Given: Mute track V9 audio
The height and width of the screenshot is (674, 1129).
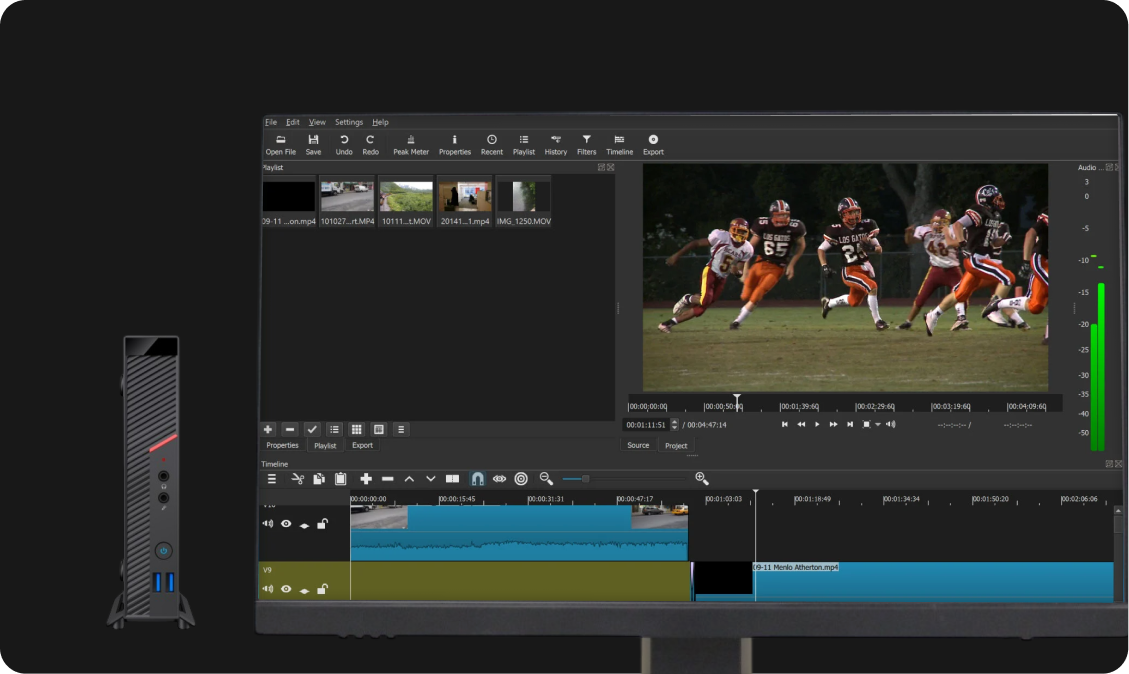Looking at the screenshot, I should 266,589.
